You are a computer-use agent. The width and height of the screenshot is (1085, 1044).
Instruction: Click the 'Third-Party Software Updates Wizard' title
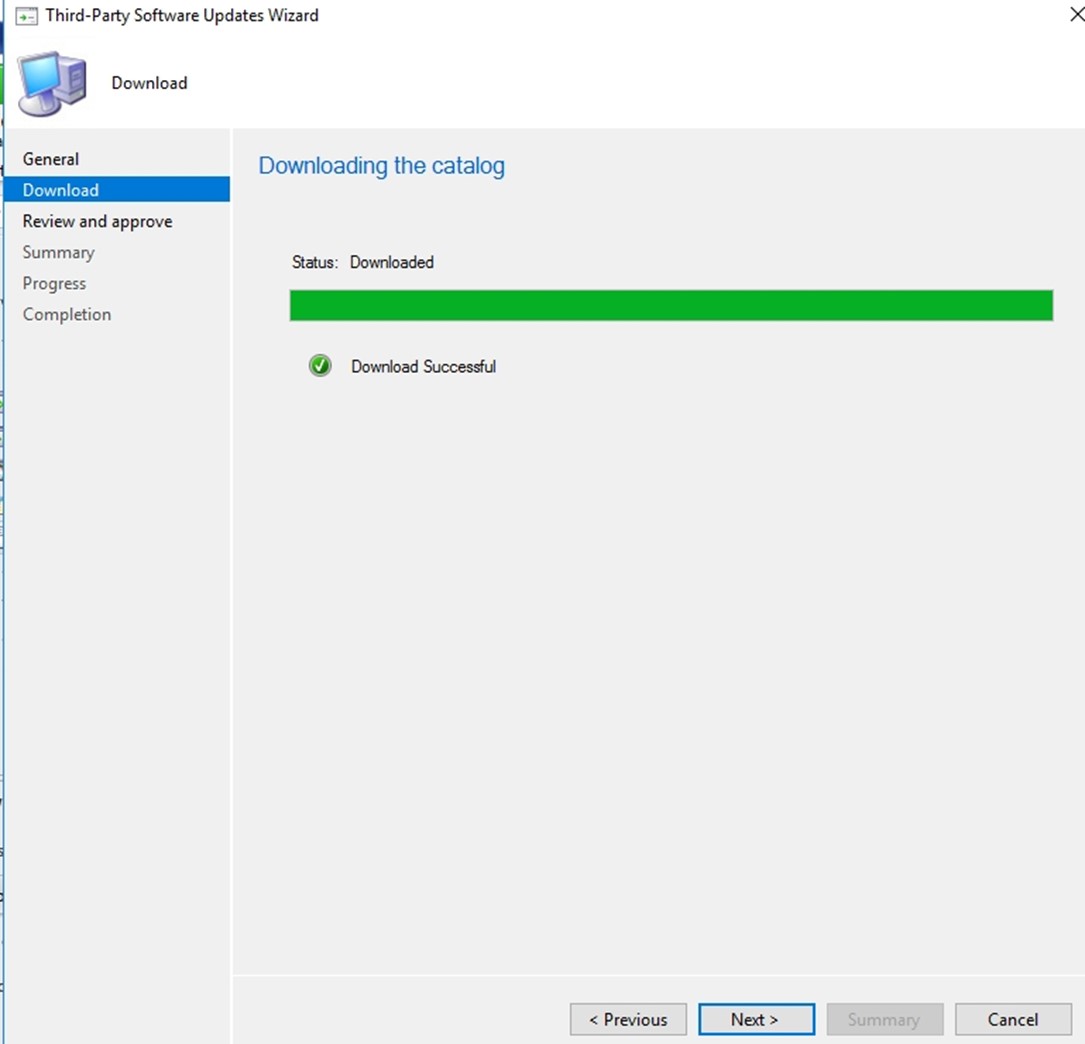pos(182,15)
